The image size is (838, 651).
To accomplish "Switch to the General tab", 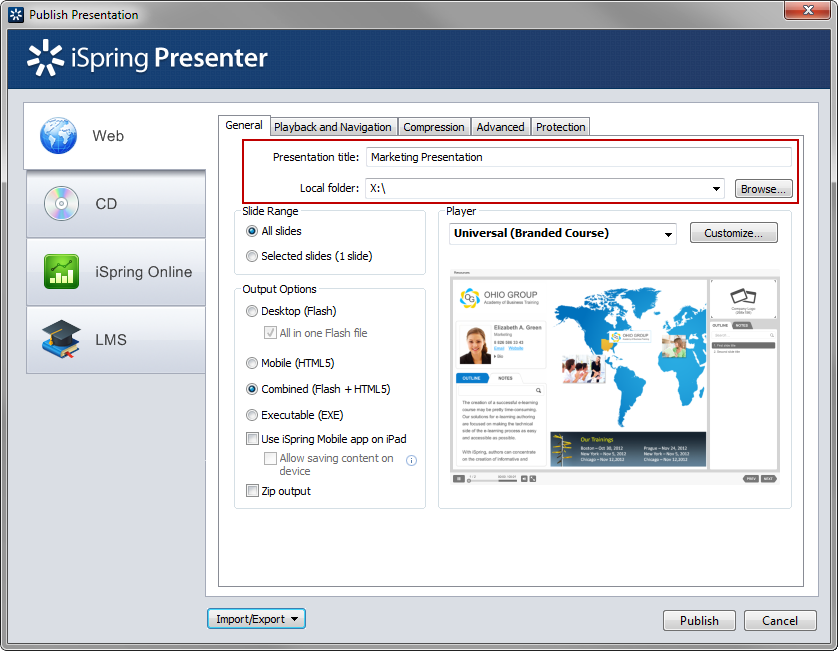I will point(244,126).
